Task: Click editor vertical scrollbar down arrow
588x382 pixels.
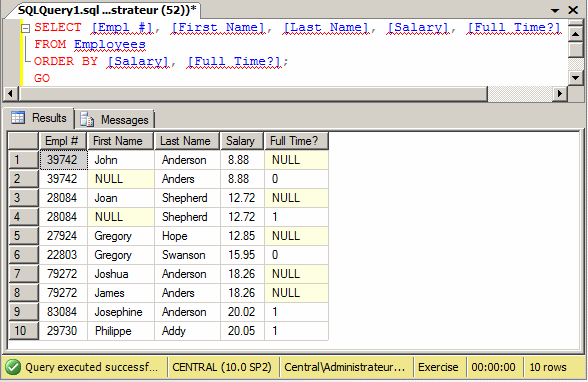Action: 576,78
